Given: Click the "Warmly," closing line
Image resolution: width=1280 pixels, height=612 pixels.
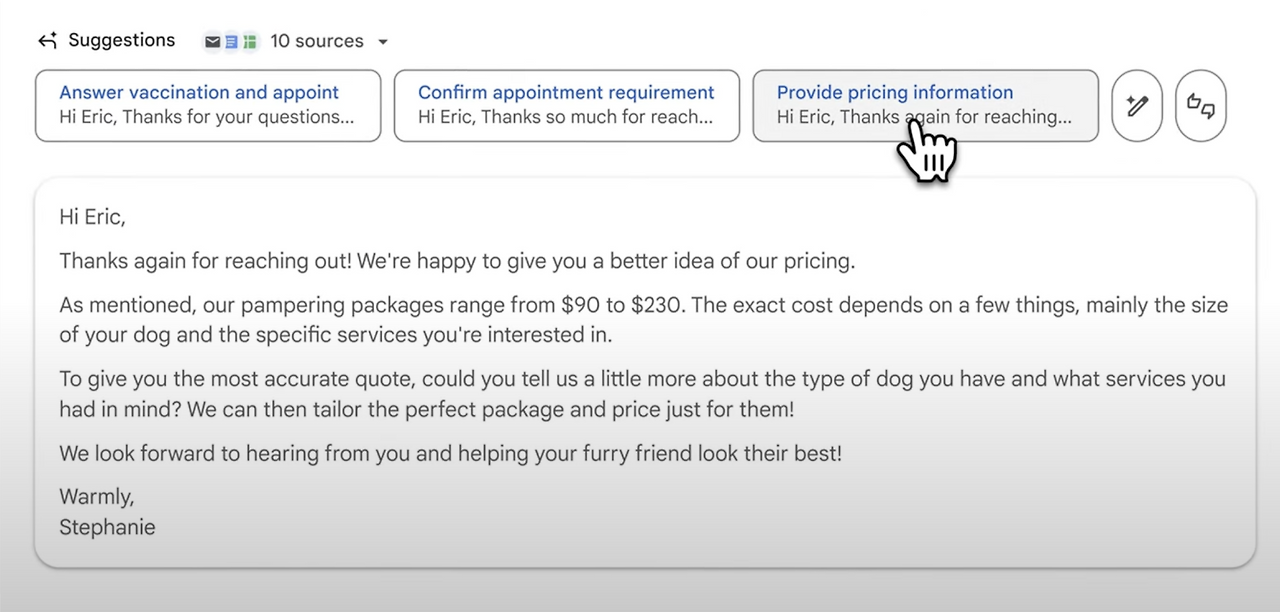Looking at the screenshot, I should 97,497.
